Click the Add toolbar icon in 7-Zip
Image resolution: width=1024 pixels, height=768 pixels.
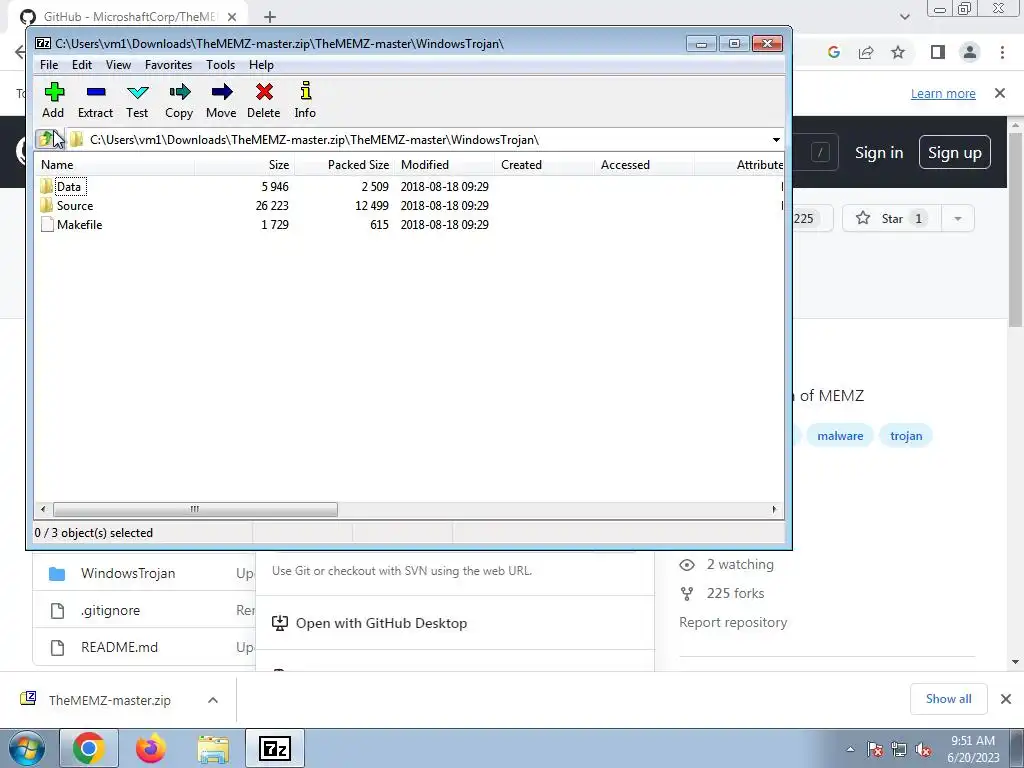(x=54, y=92)
